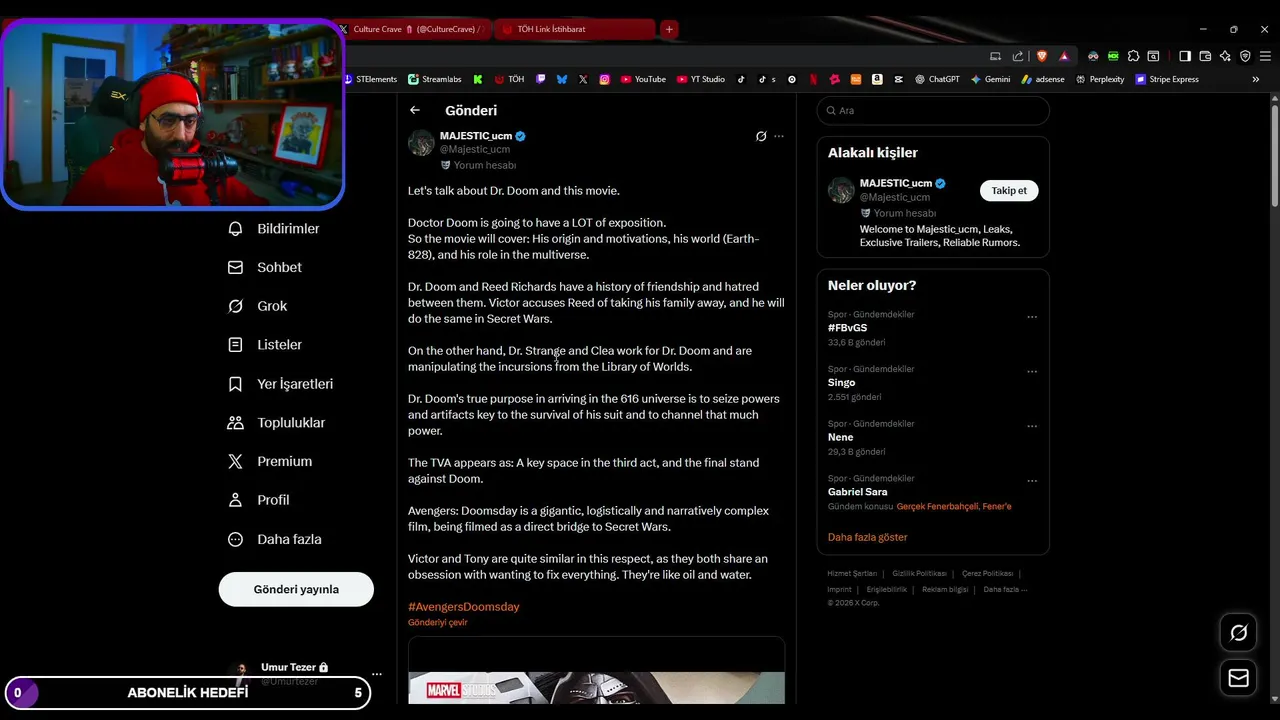Viewport: 1280px width, 720px height.
Task: Open the Netflix bookmark icon
Action: coord(813,79)
